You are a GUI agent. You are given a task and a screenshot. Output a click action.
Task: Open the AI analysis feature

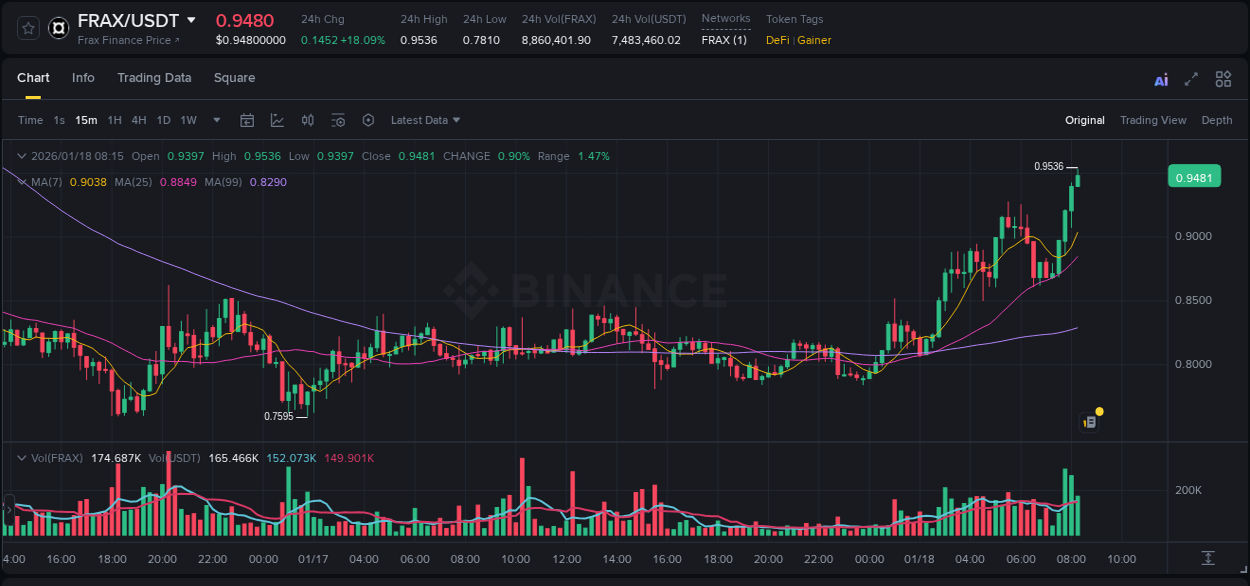point(1161,78)
